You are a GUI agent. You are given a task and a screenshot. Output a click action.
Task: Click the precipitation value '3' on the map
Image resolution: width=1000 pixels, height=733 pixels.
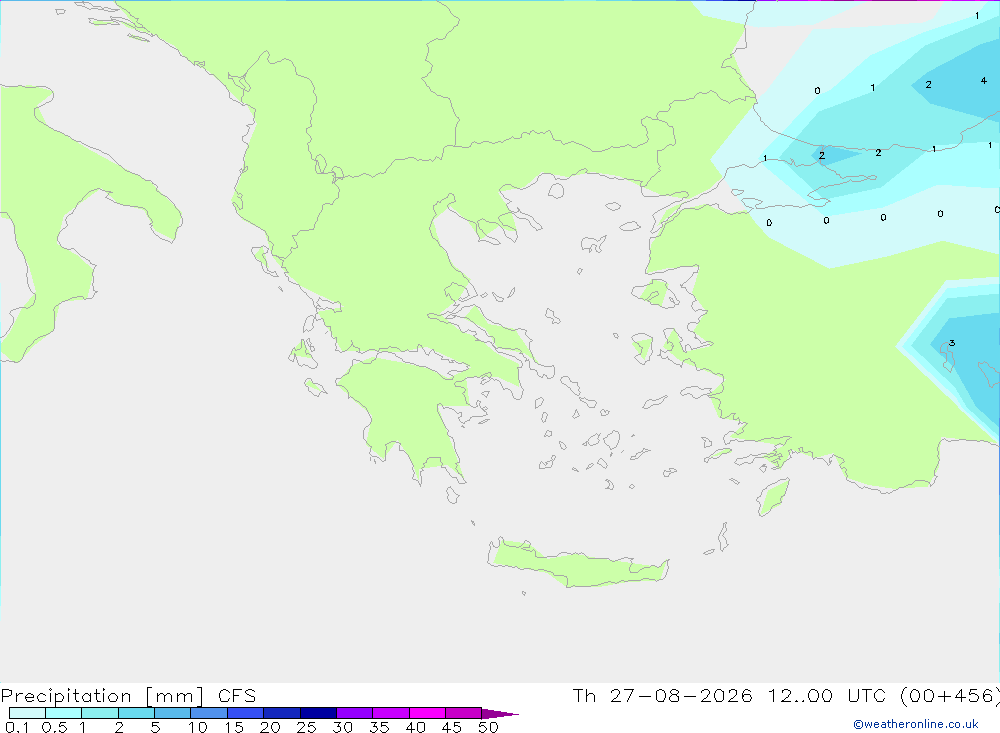(952, 343)
